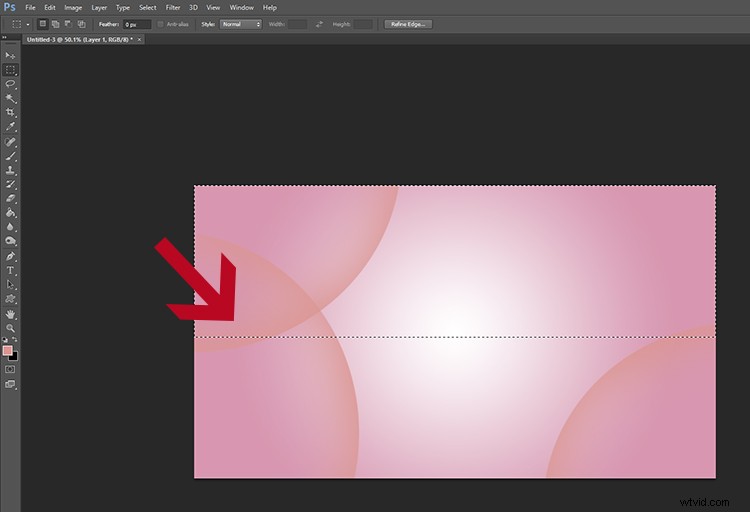Select the Crop tool
Image resolution: width=750 pixels, height=512 pixels.
[x=10, y=112]
